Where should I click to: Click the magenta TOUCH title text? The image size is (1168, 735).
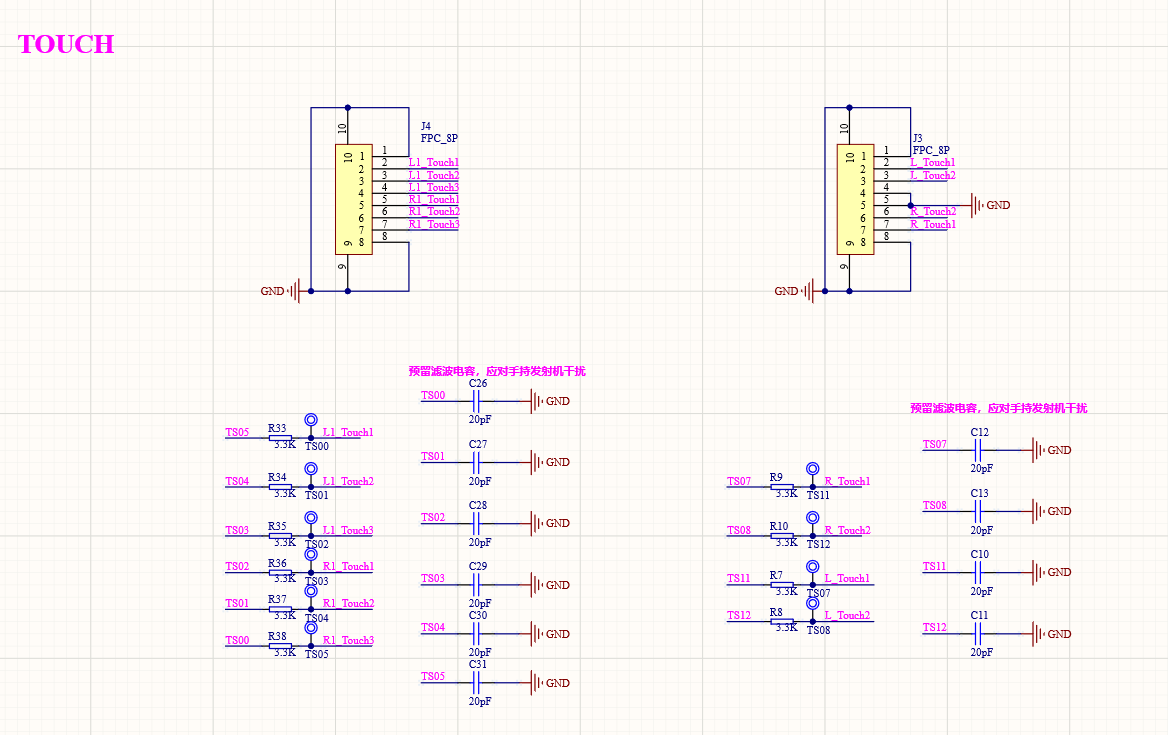click(66, 44)
